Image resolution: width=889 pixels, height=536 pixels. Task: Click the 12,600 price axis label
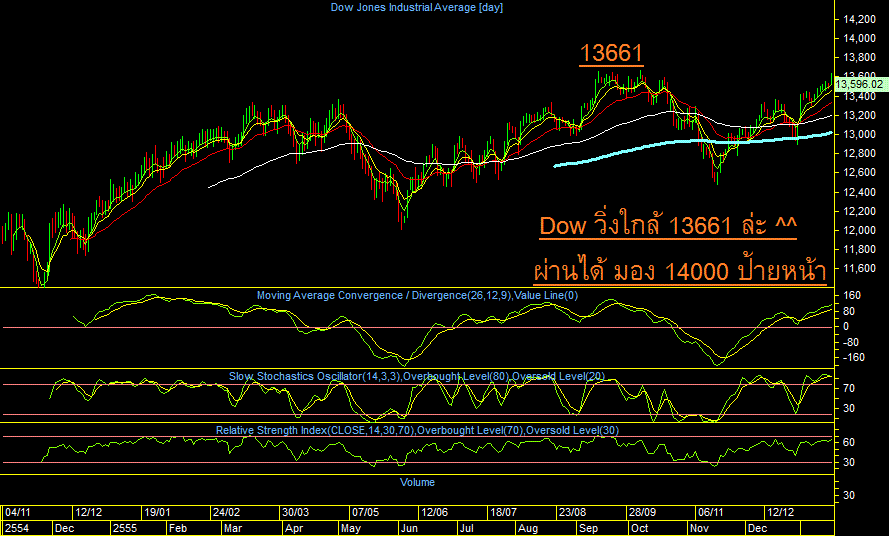click(x=859, y=172)
